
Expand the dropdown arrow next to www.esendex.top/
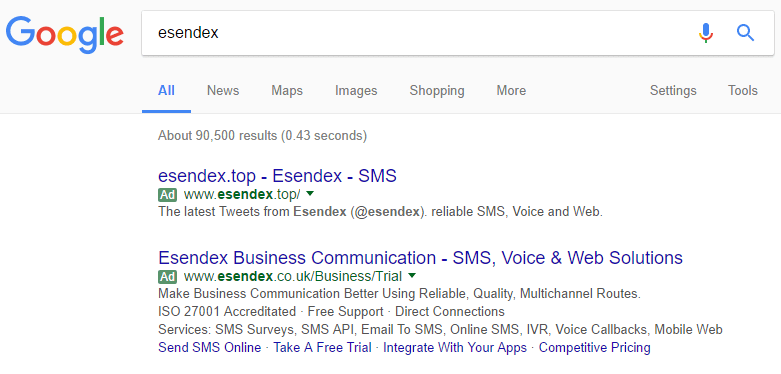pyautogui.click(x=309, y=193)
